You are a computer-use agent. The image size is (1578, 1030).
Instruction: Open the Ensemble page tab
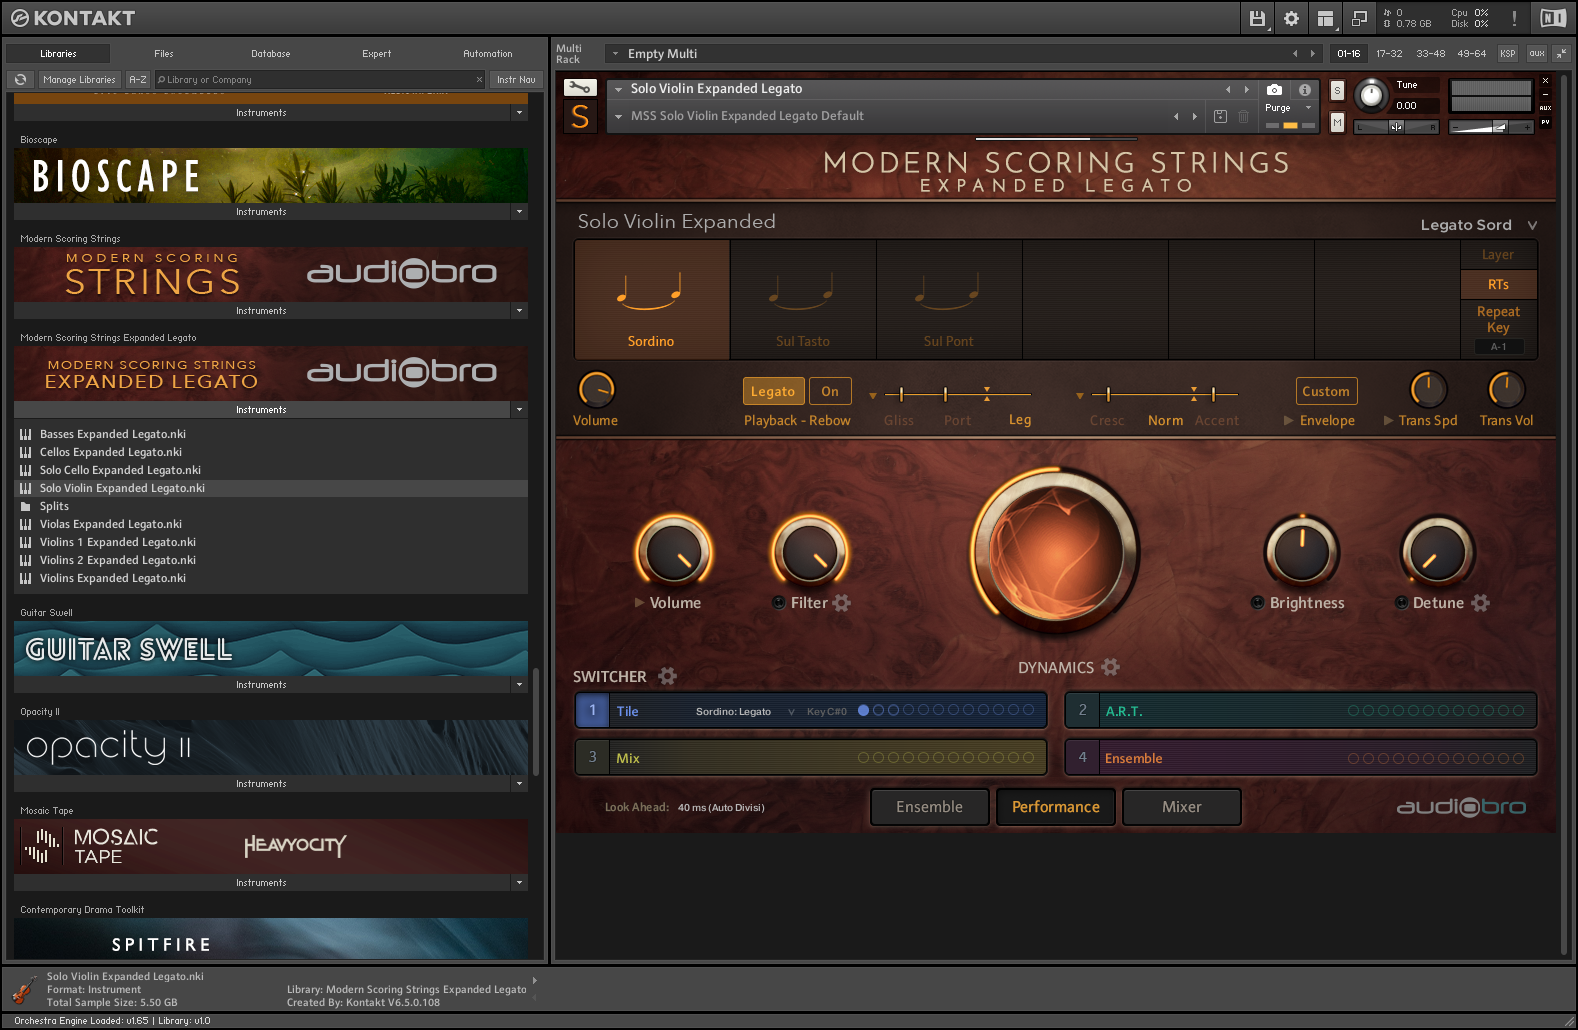click(x=930, y=807)
